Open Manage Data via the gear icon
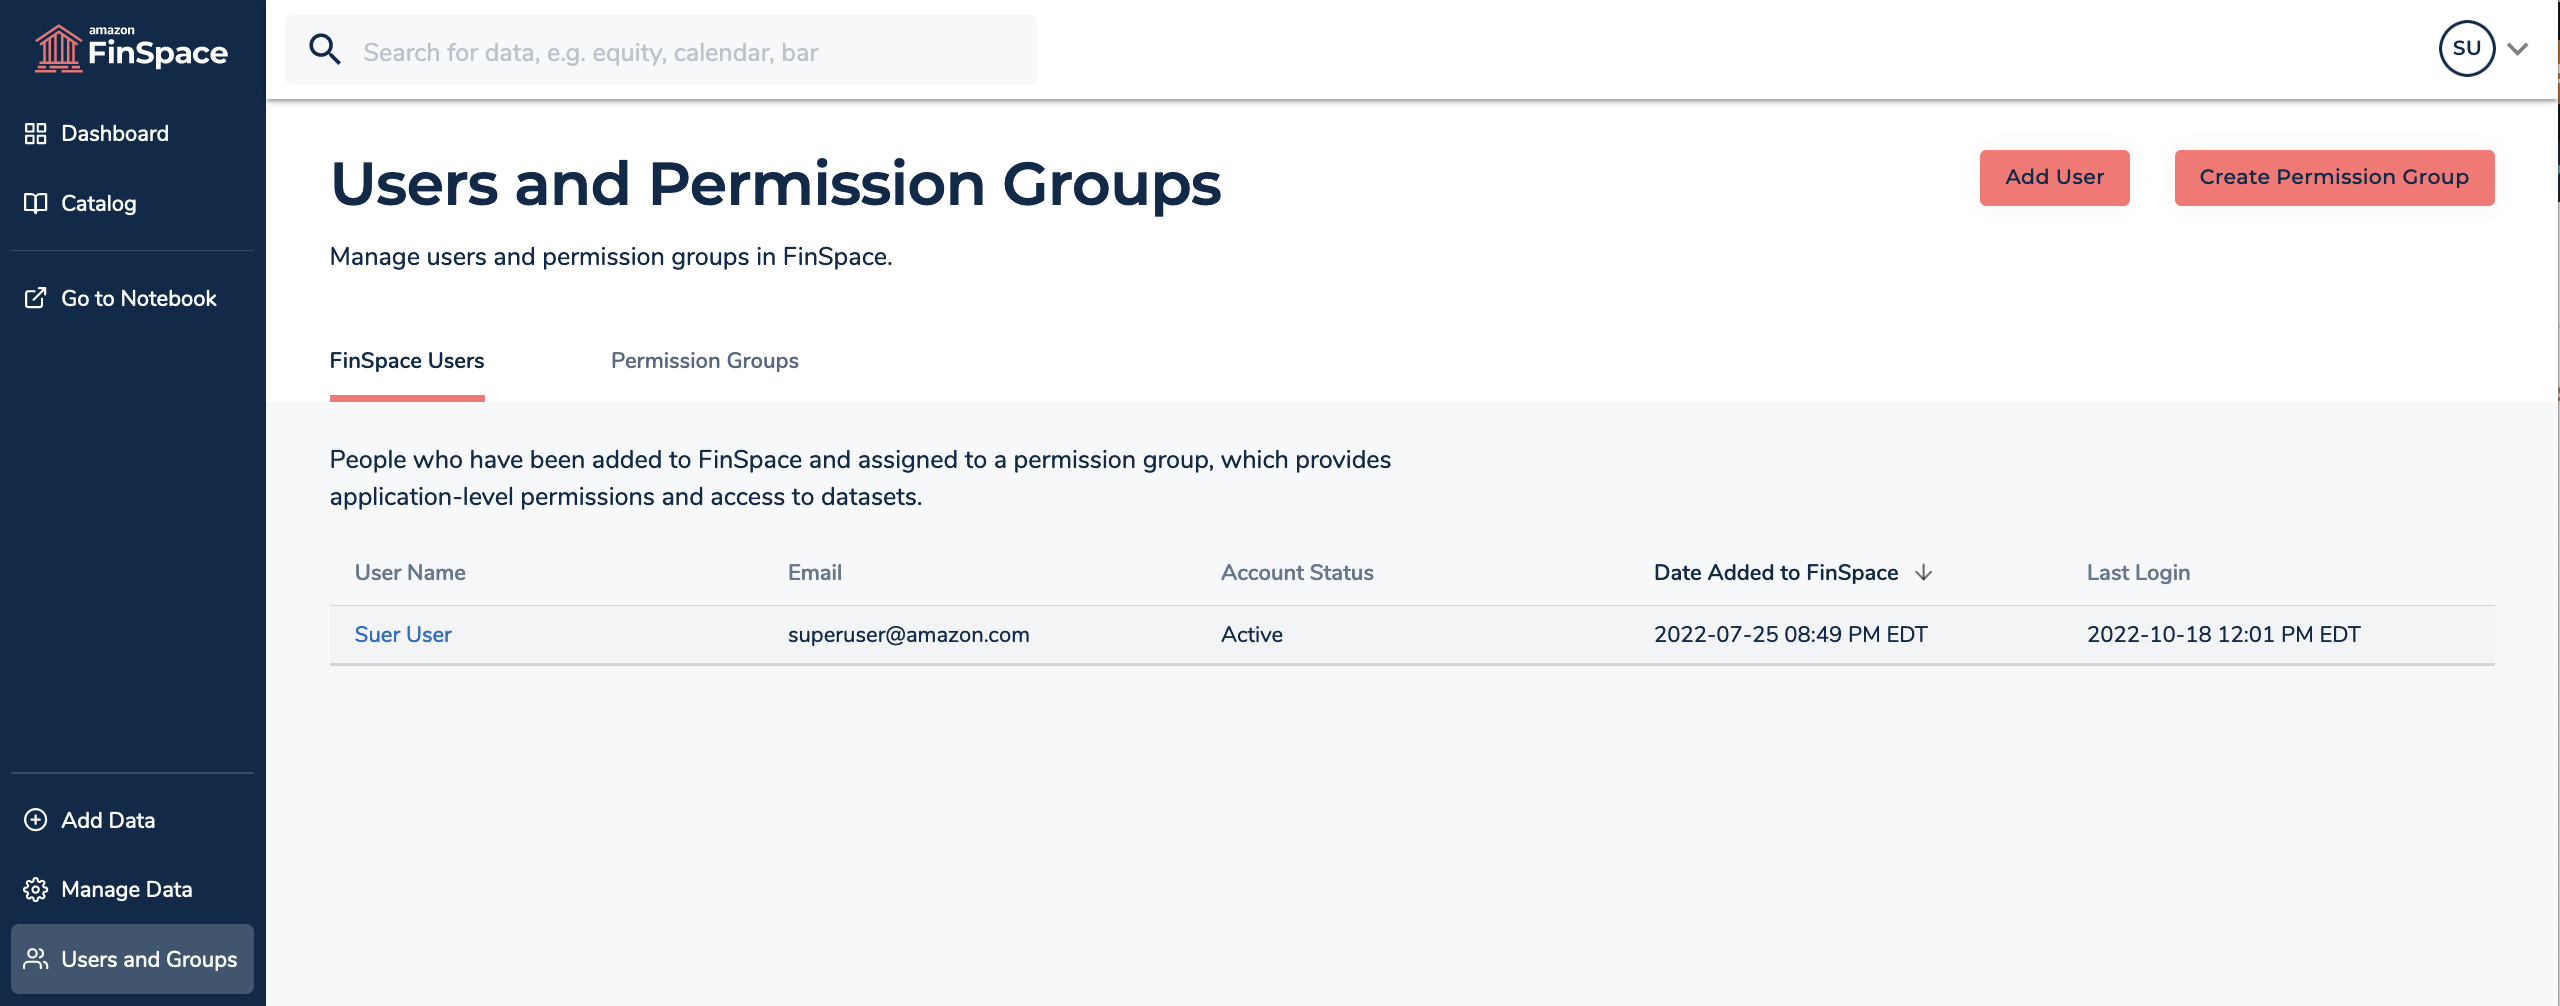 (x=35, y=889)
